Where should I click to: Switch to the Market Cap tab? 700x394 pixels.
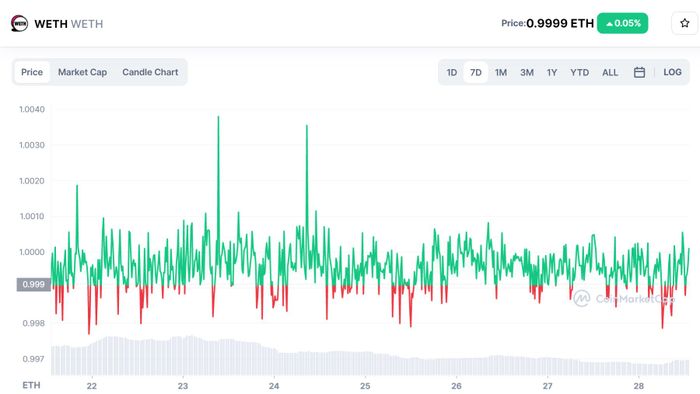[x=82, y=72]
